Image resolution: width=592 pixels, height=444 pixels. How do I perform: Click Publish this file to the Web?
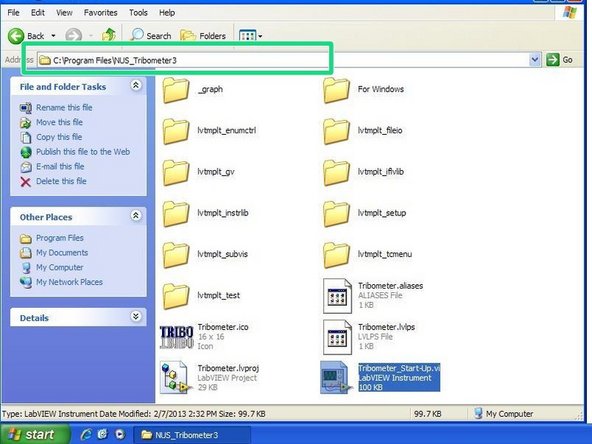click(83, 152)
